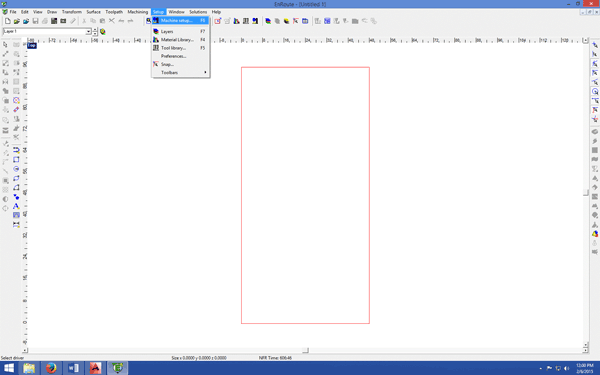The width and height of the screenshot is (600, 375).
Task: Open the Machining menu
Action: coord(138,12)
